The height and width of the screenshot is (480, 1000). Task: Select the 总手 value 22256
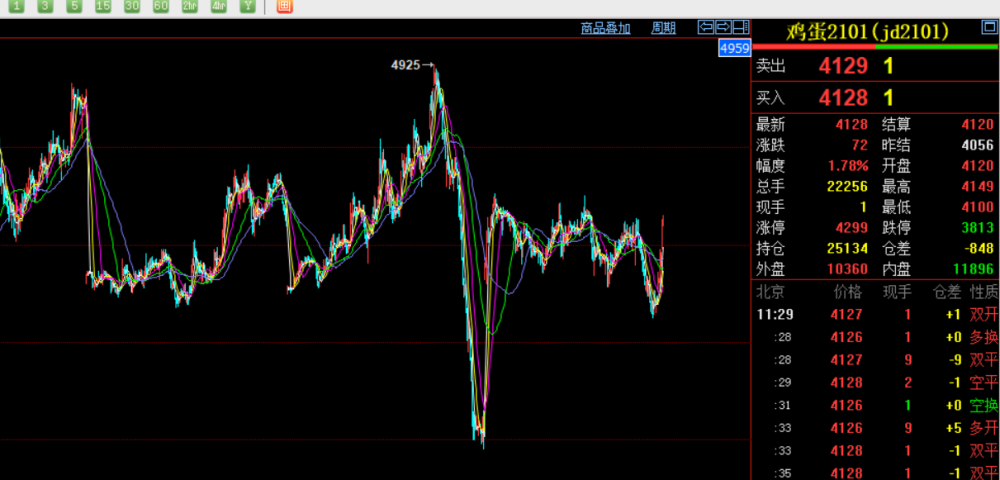(x=848, y=187)
